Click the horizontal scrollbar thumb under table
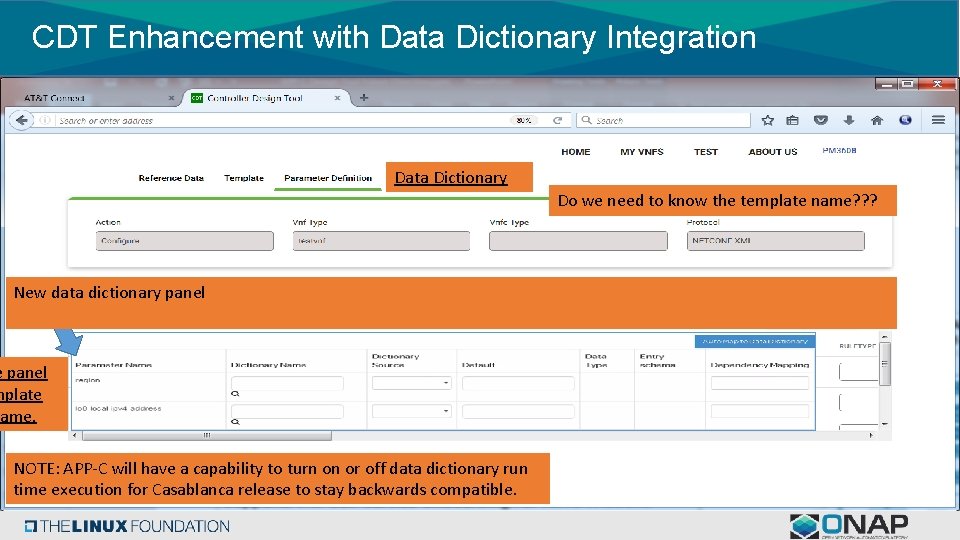The width and height of the screenshot is (960, 540). coord(207,436)
